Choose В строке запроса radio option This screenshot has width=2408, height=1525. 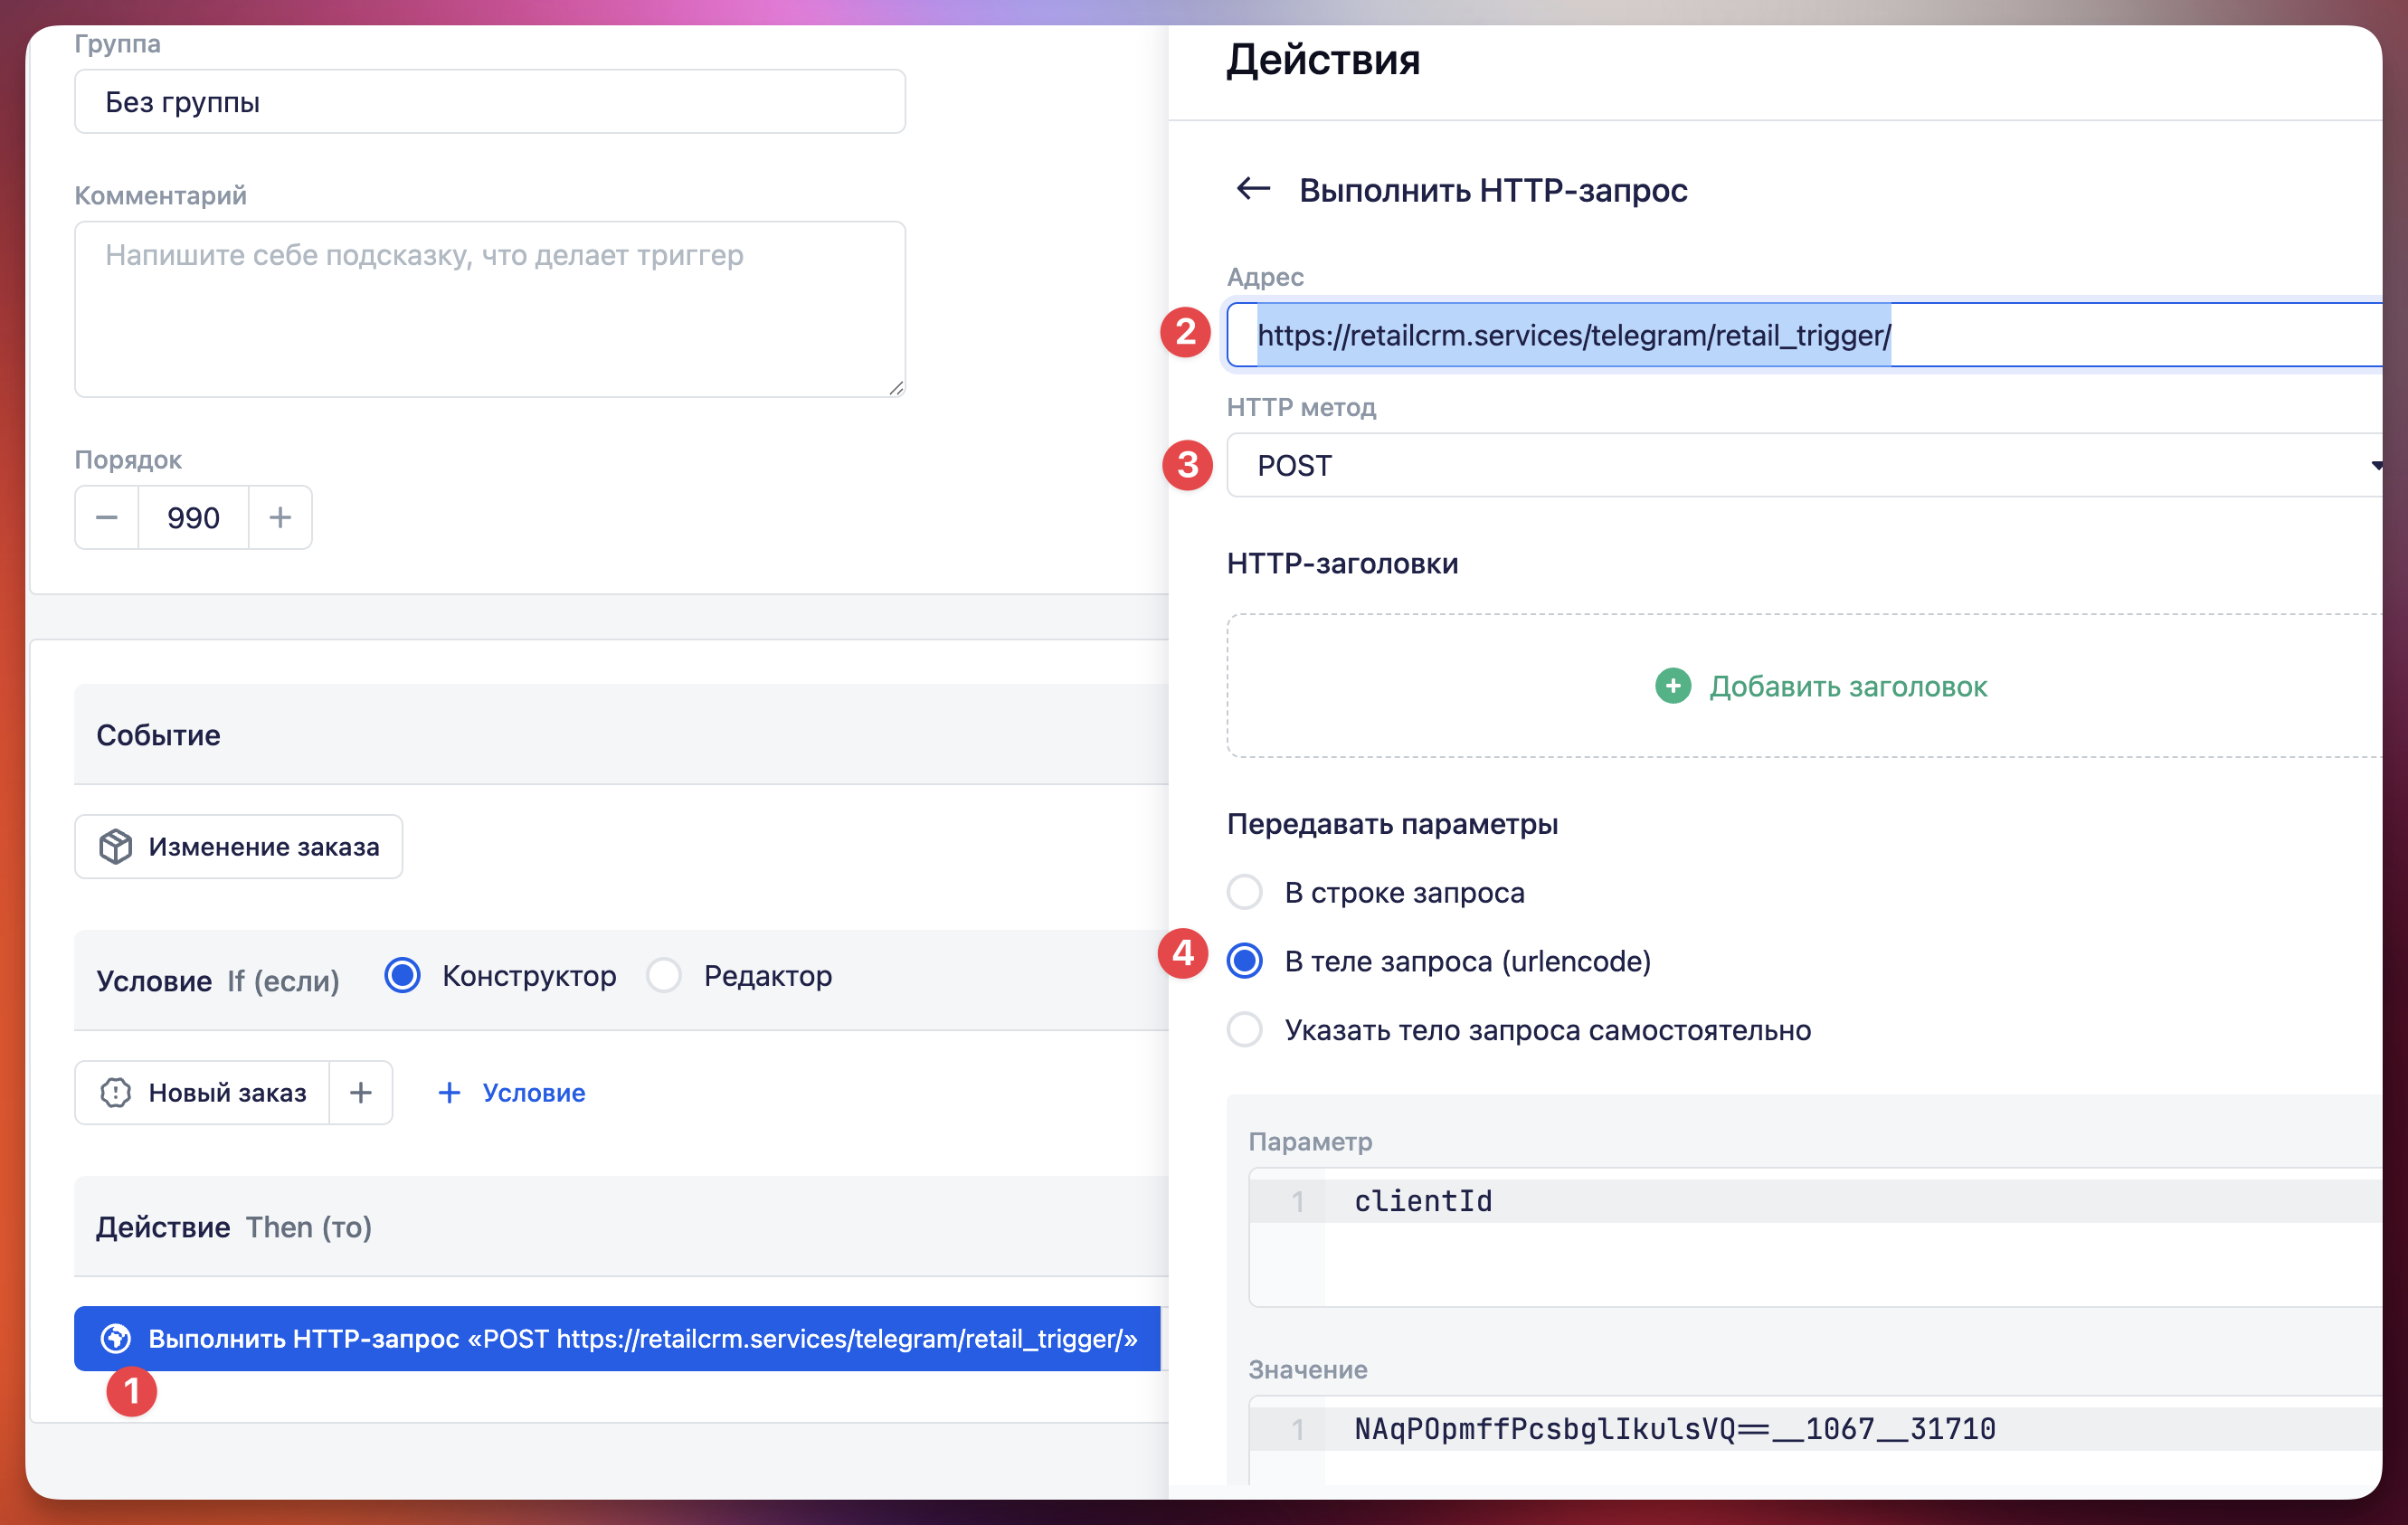(x=1245, y=891)
